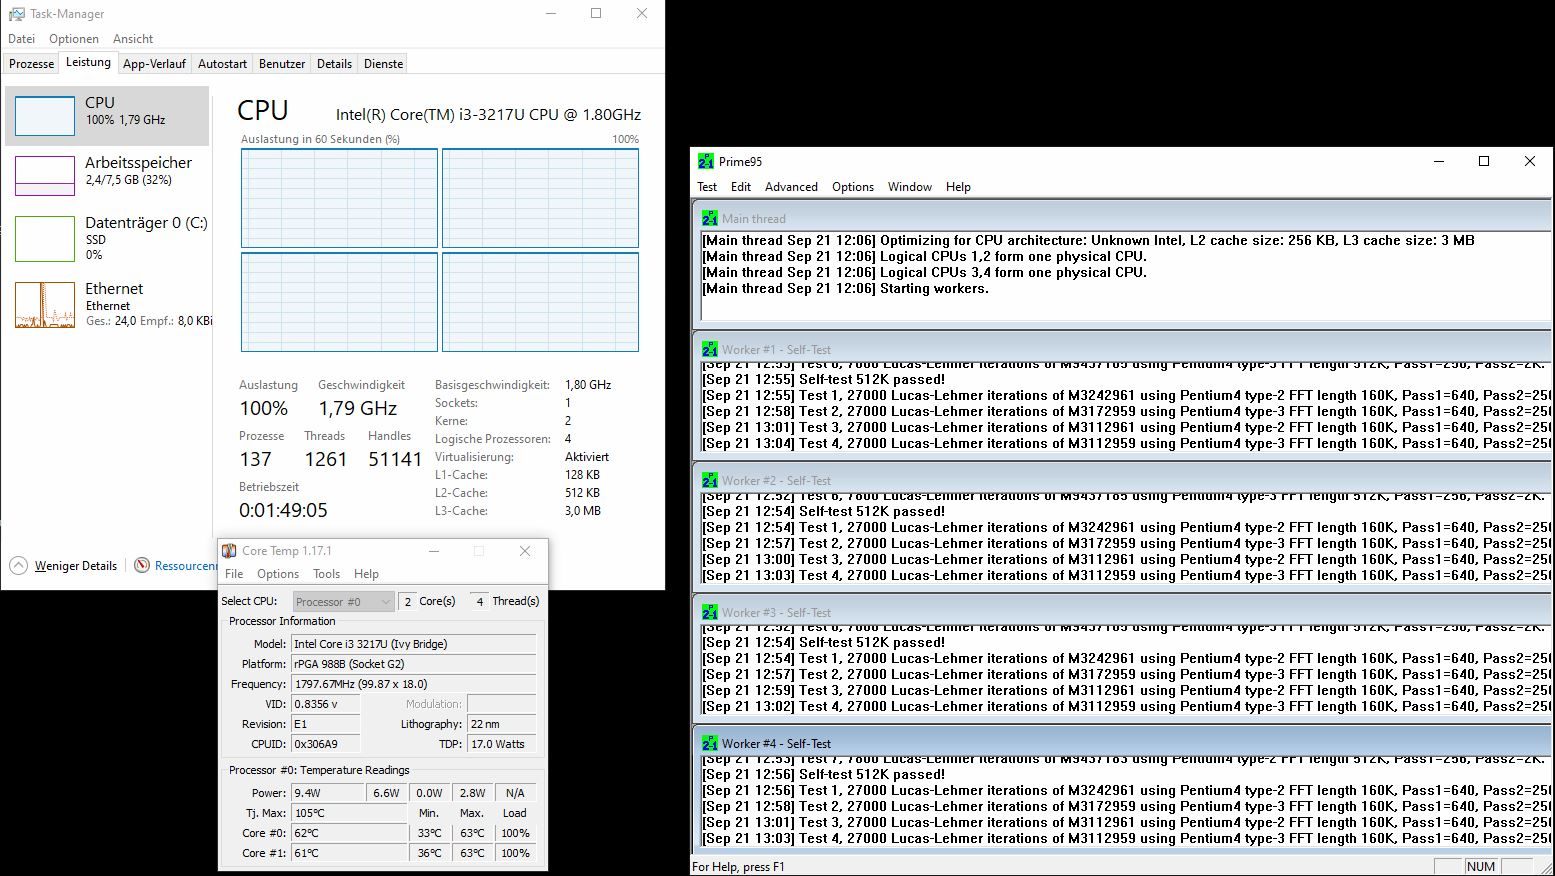Open the Help menu in Core Temp
The height and width of the screenshot is (876, 1555).
(366, 574)
